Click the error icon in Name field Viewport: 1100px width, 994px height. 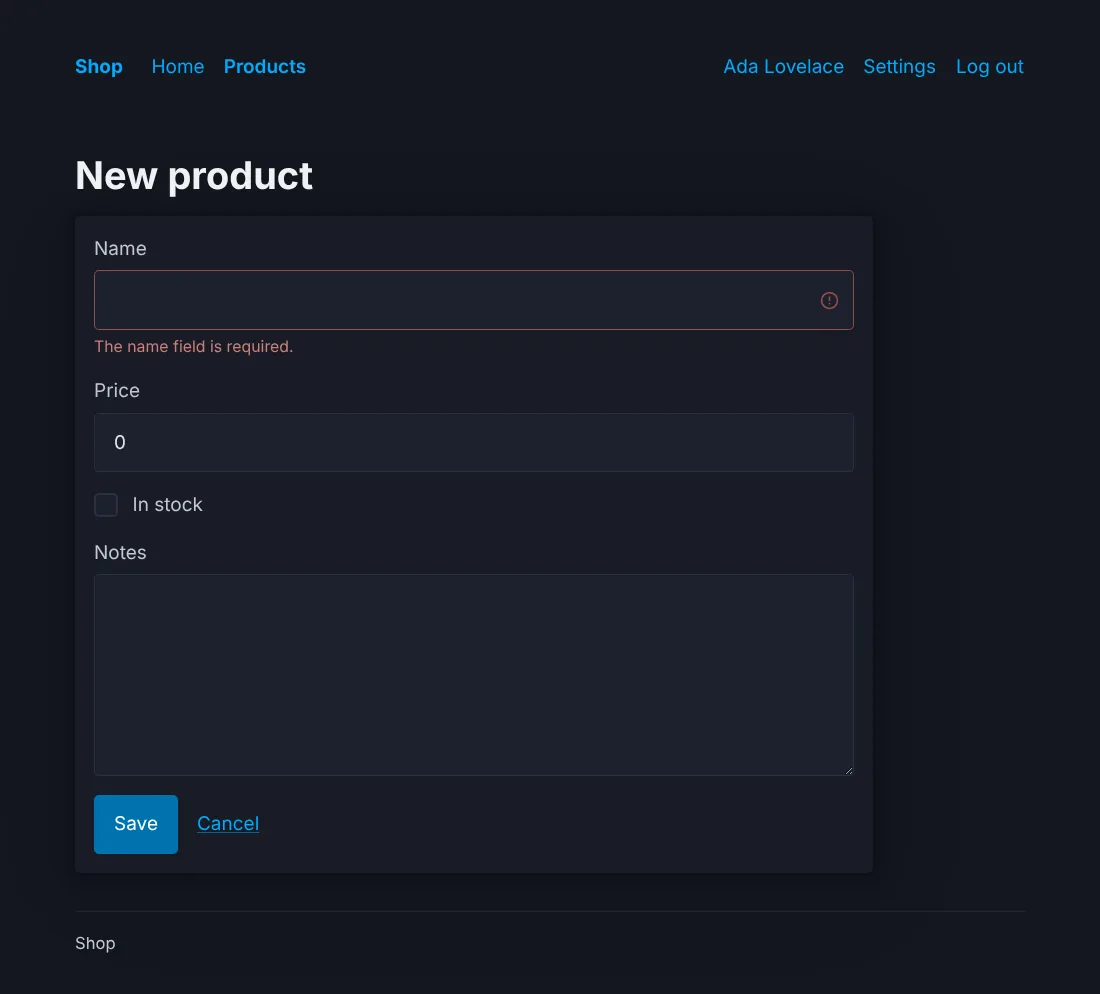click(x=829, y=300)
